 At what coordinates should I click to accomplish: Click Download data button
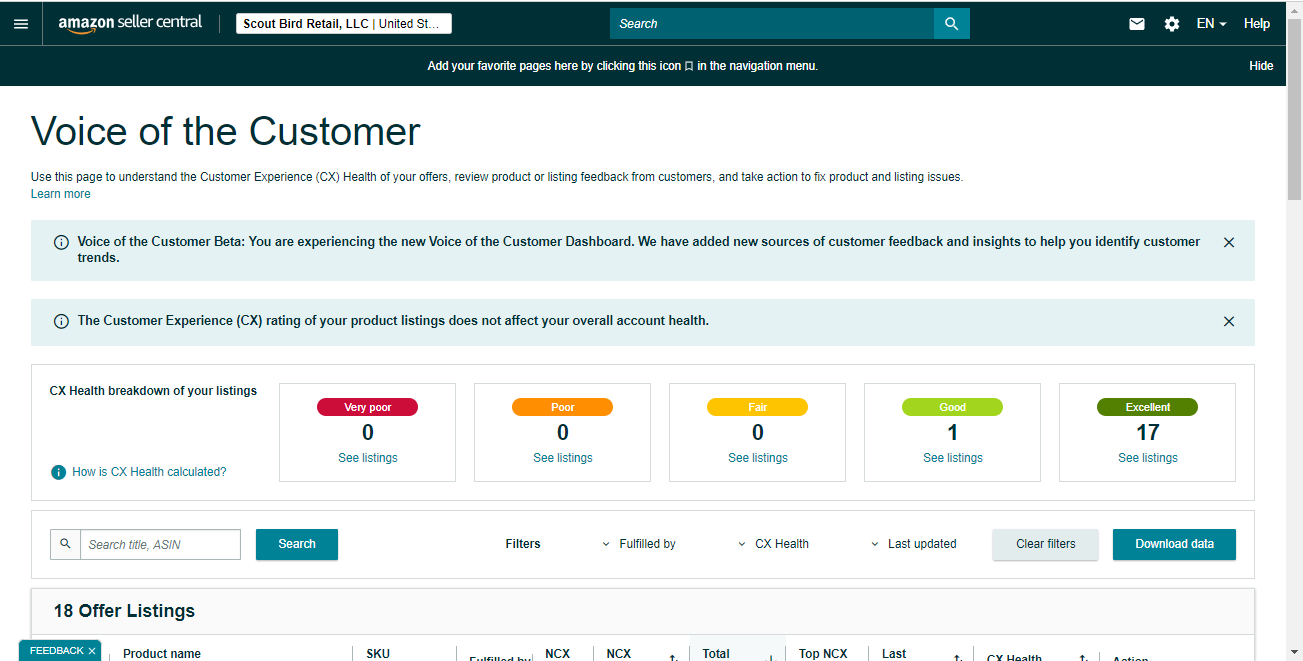1174,544
